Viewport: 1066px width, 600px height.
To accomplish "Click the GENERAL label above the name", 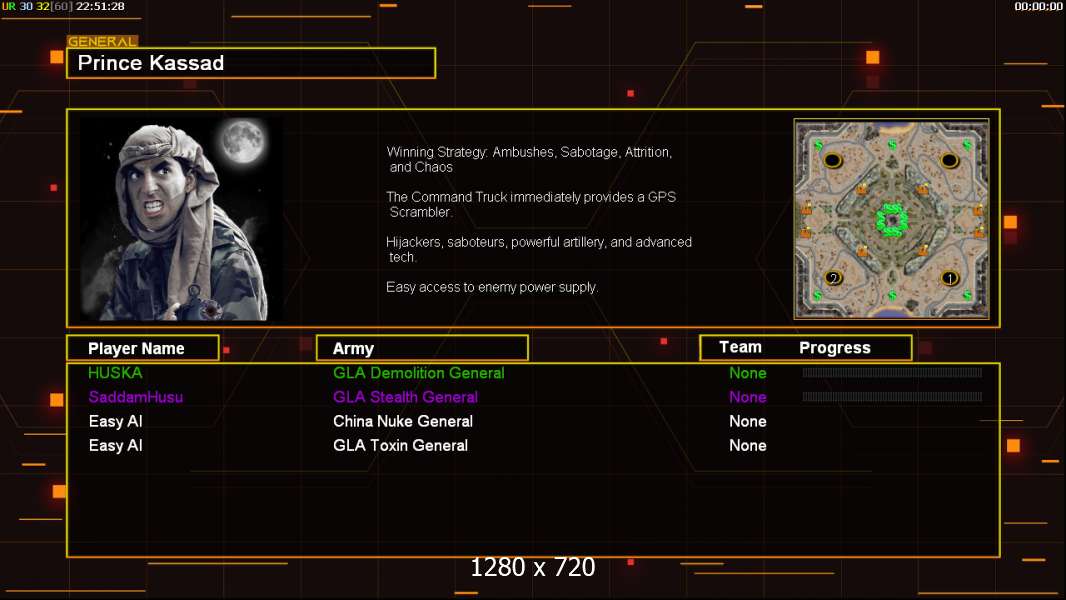I will click(102, 41).
